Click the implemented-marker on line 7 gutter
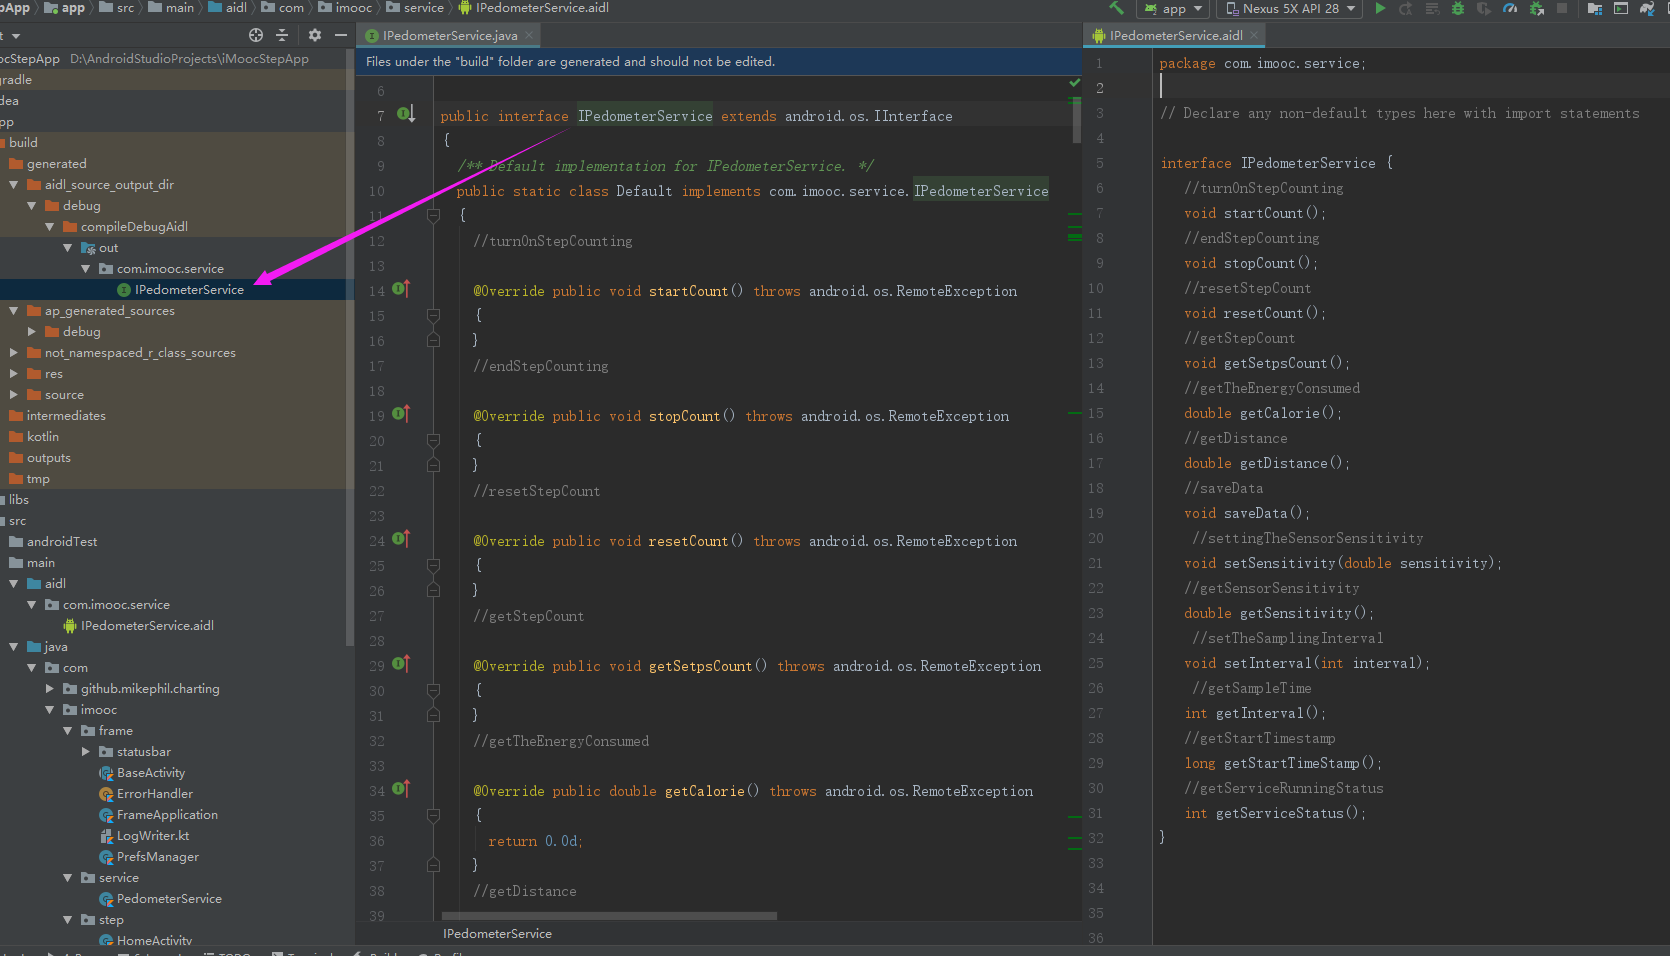 (x=405, y=114)
